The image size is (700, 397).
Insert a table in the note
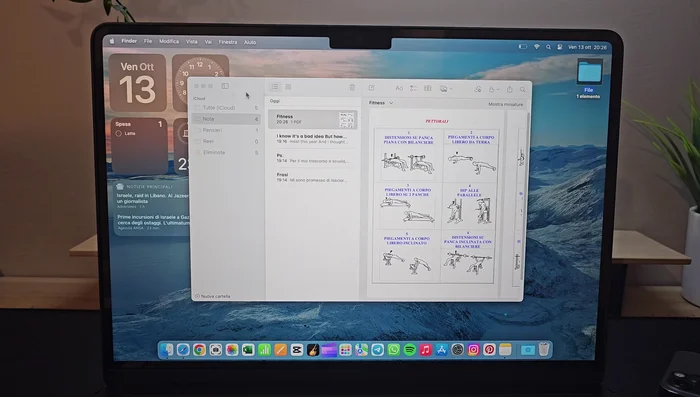pos(428,88)
